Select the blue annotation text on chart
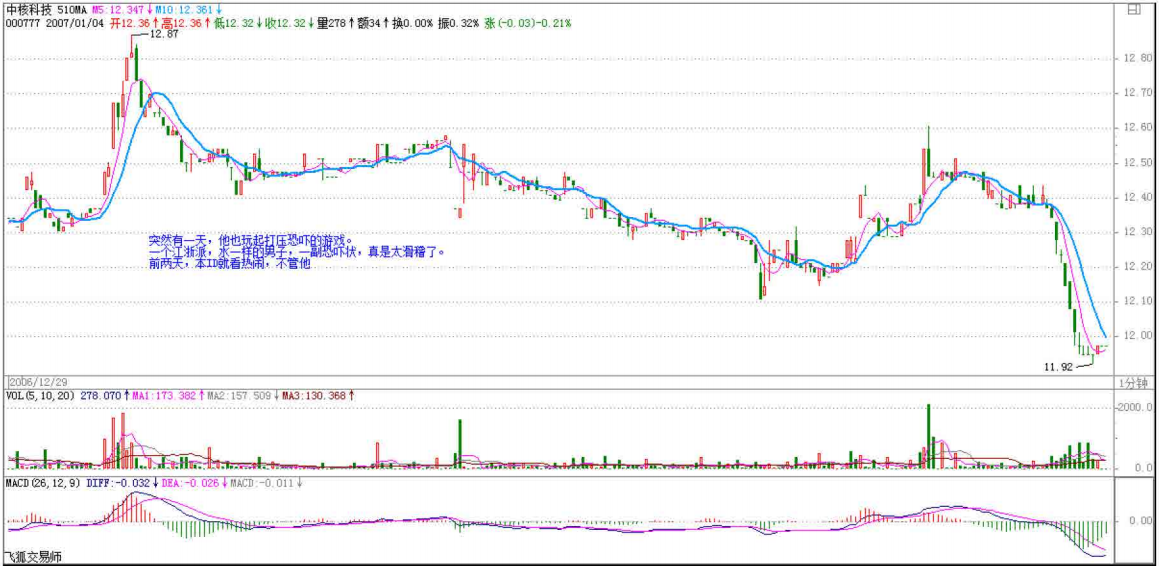The height and width of the screenshot is (566, 1159). [290, 252]
